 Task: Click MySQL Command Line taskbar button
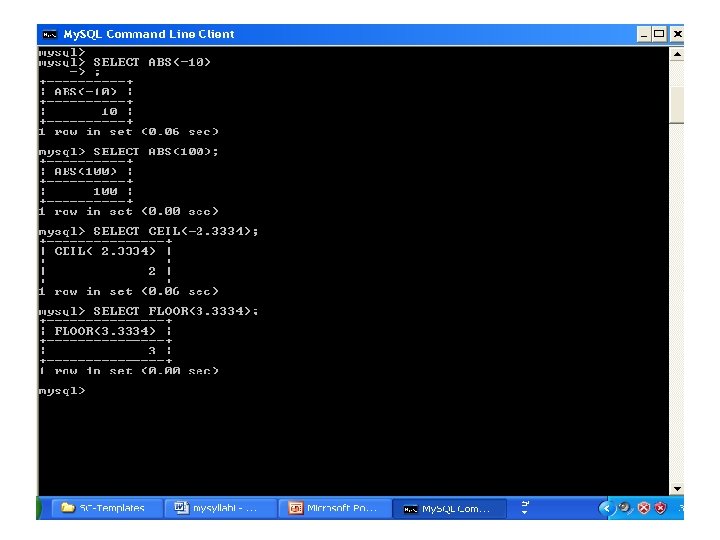click(x=450, y=508)
